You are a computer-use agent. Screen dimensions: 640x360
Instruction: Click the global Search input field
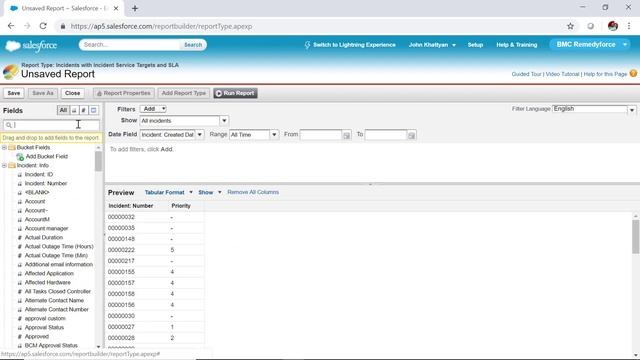click(x=130, y=45)
